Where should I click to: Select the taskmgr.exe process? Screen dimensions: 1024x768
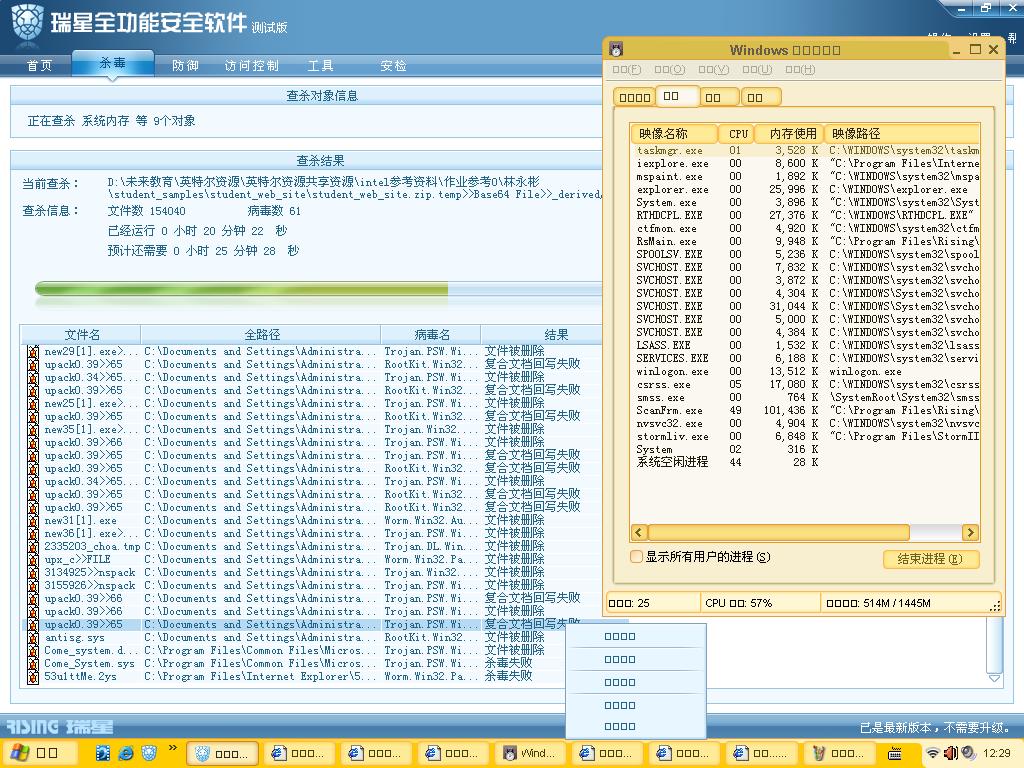click(805, 150)
